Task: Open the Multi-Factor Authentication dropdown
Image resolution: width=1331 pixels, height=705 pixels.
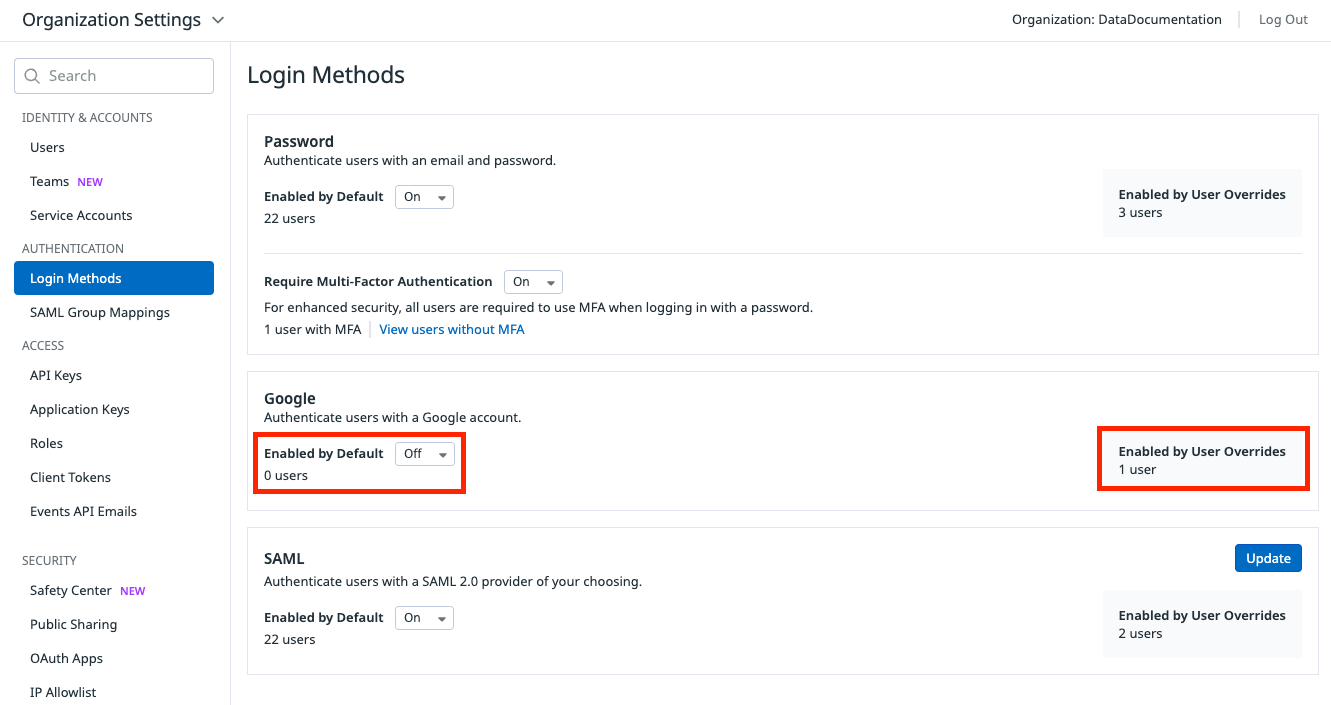Action: tap(533, 281)
